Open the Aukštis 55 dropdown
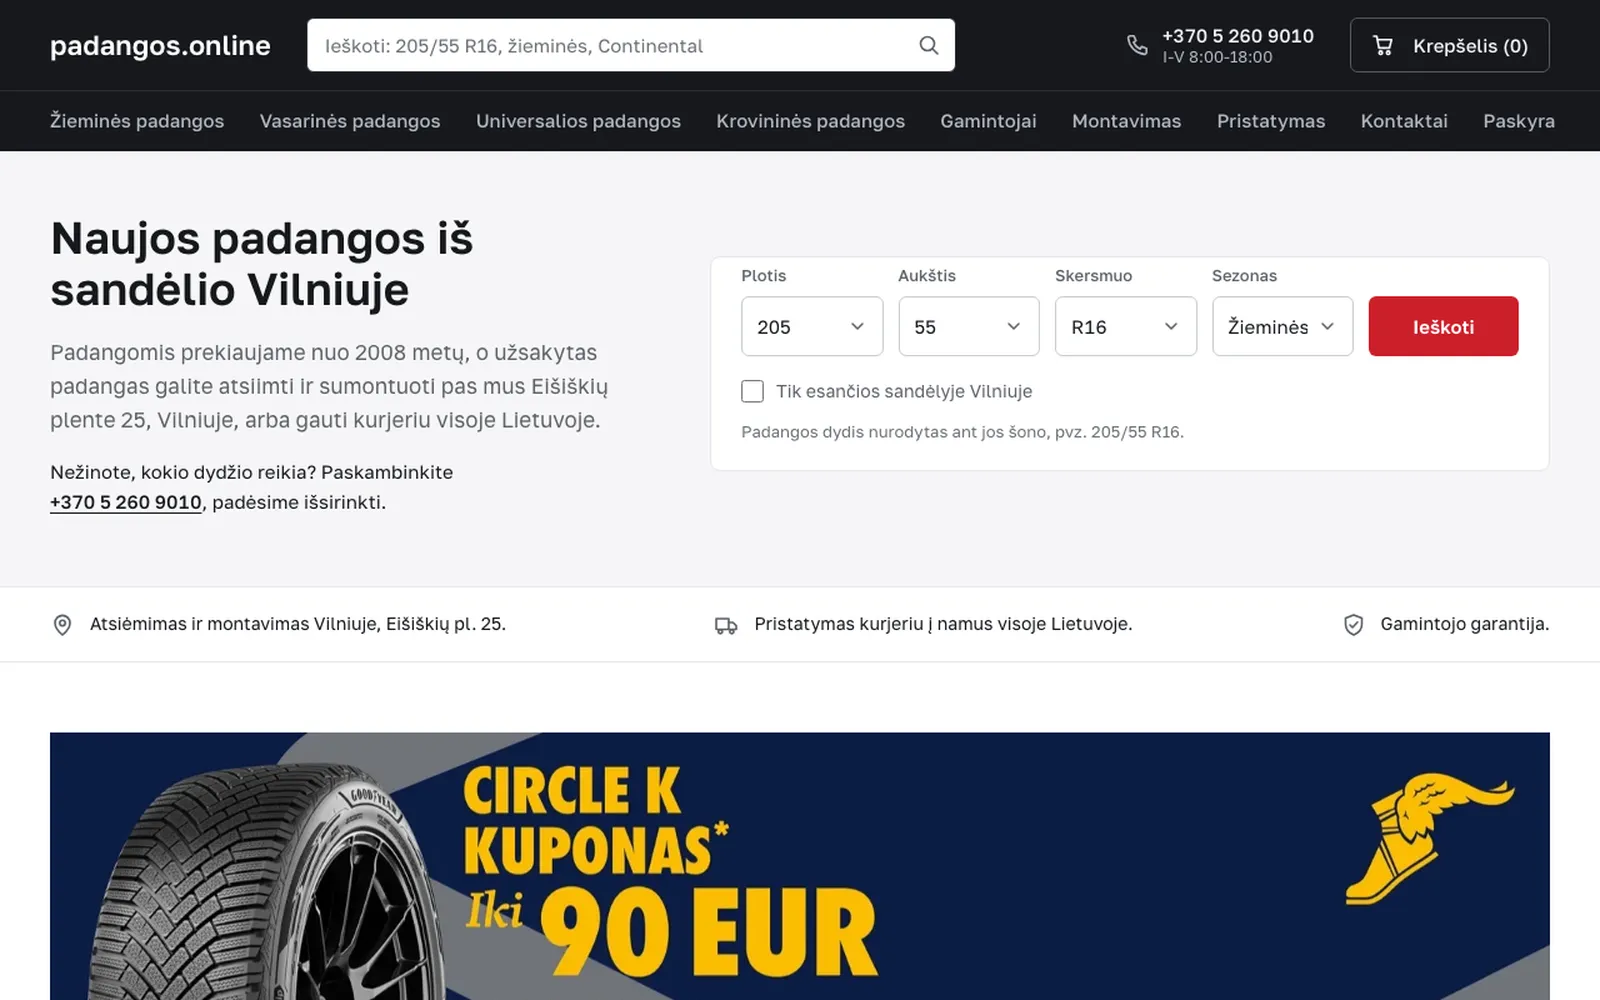Screen dimensions: 1600x1000 pos(968,326)
